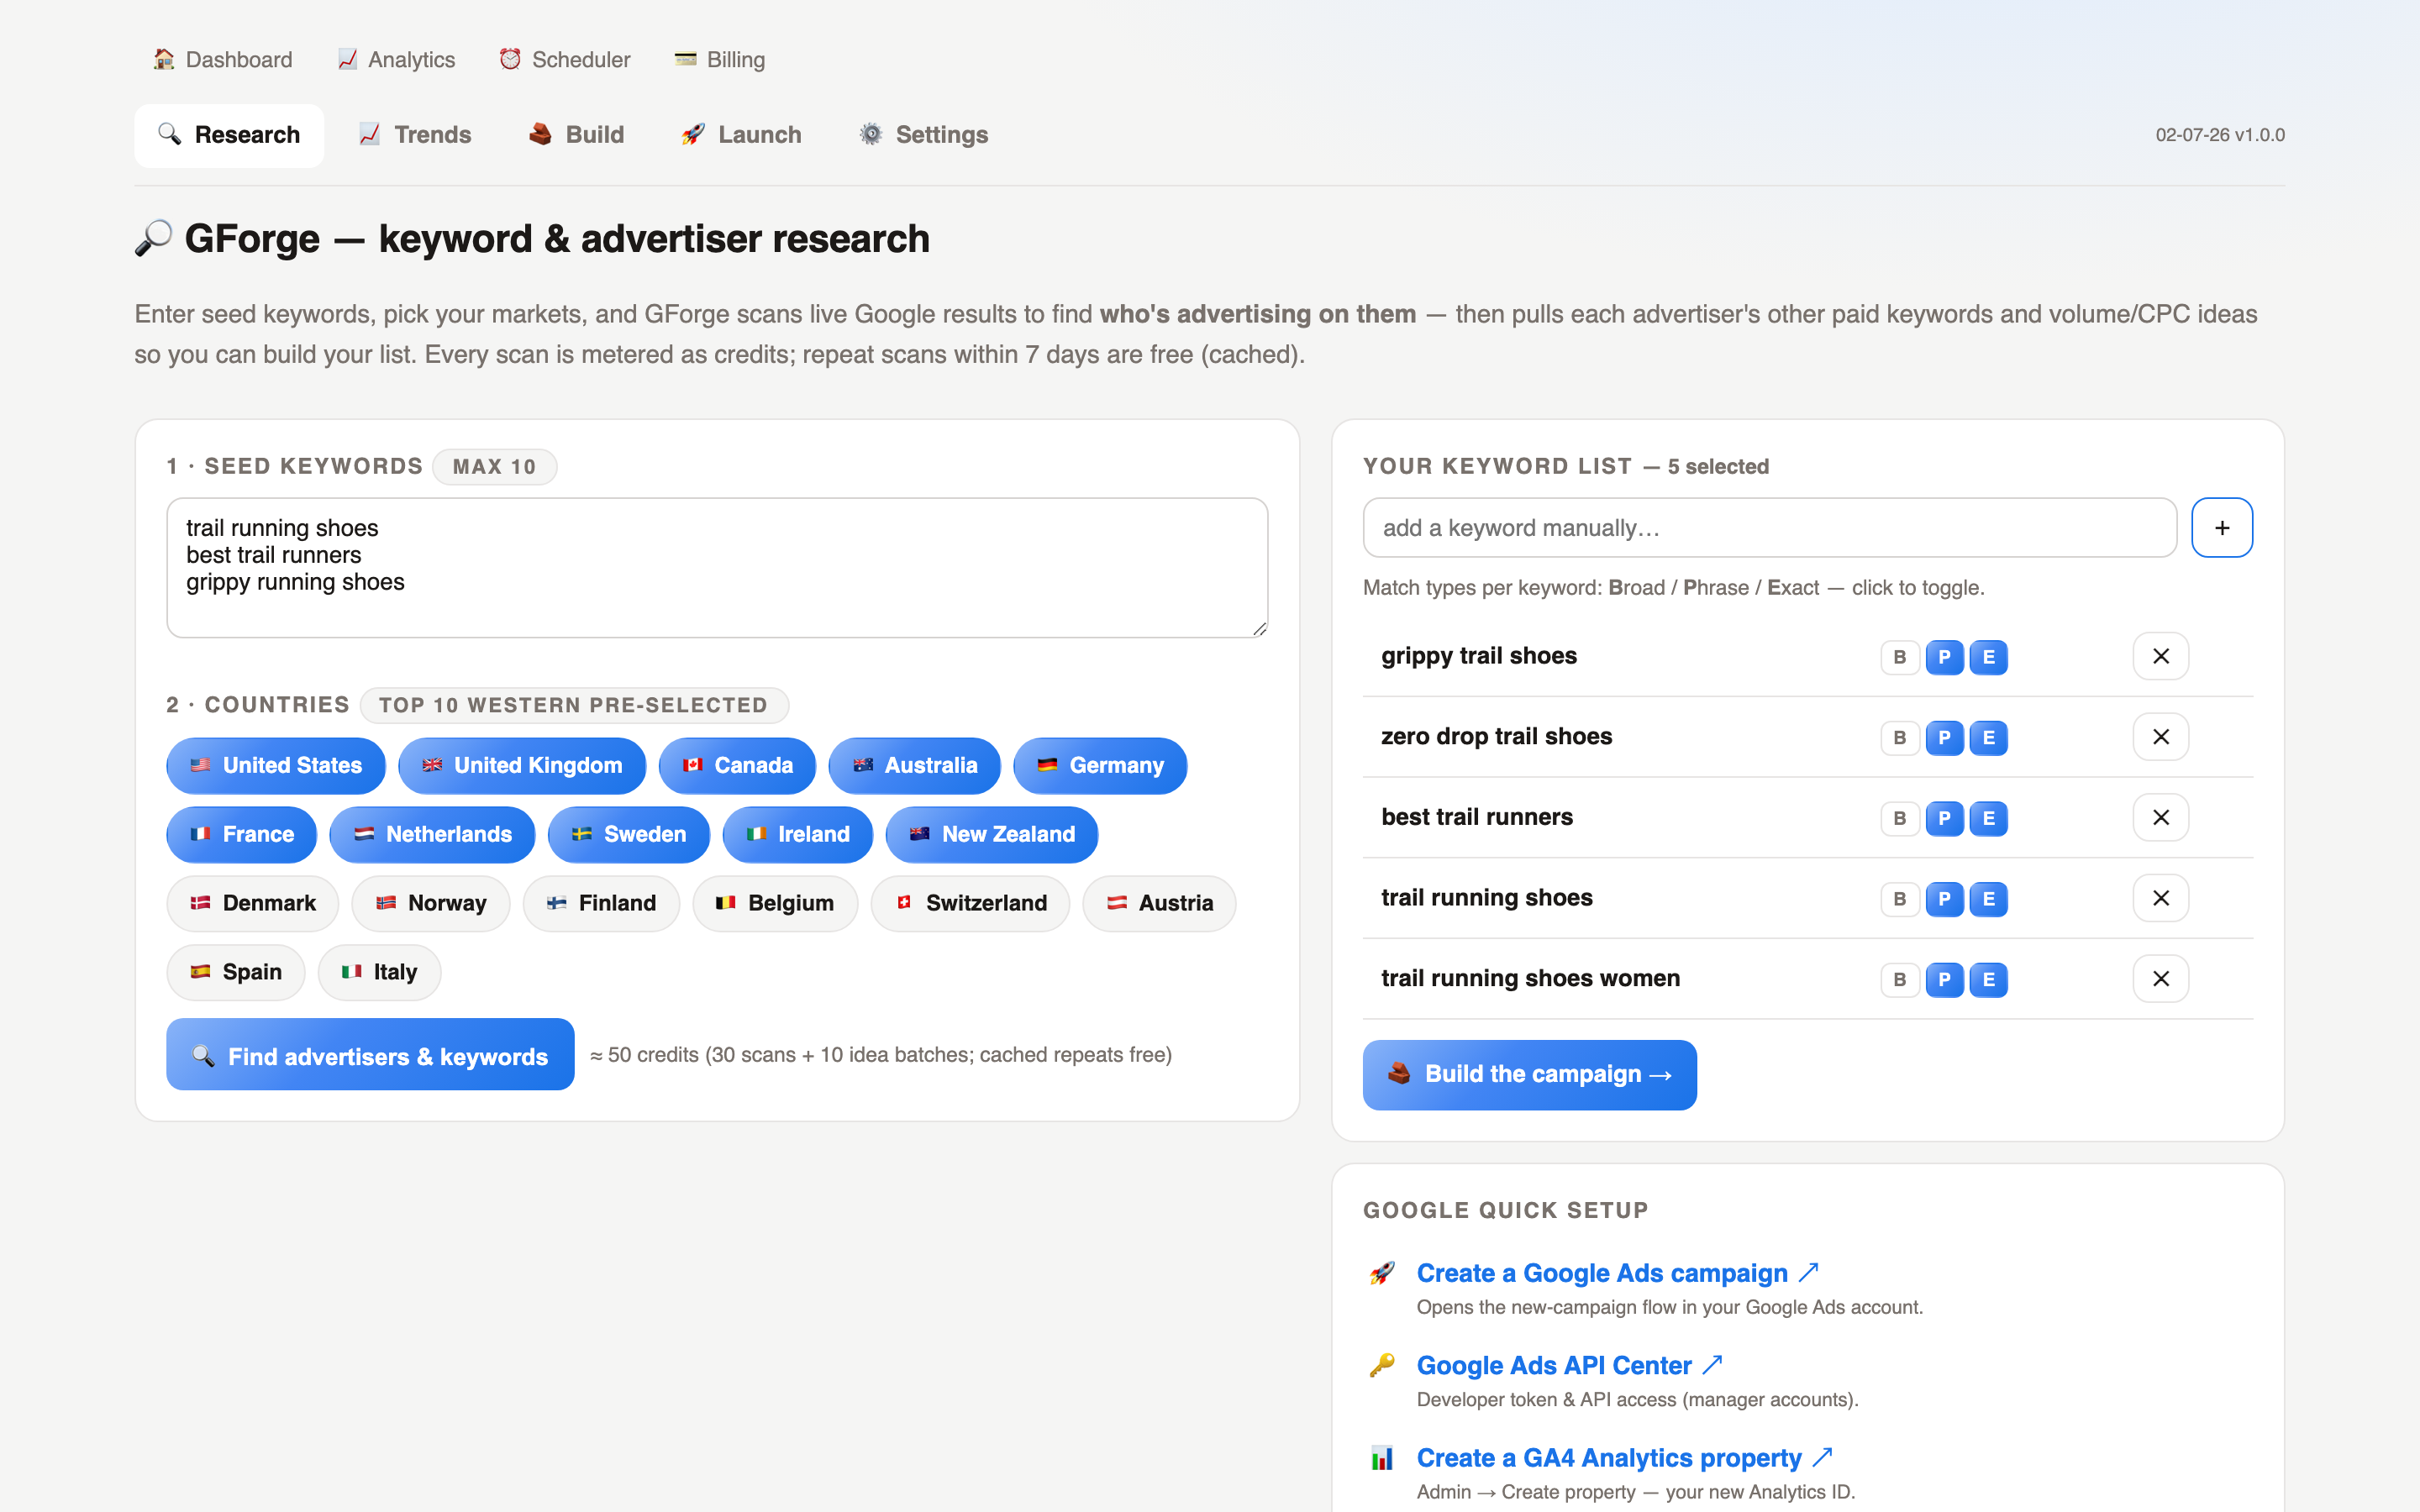
Task: Deselect the Canada country chip
Action: pyautogui.click(x=737, y=766)
